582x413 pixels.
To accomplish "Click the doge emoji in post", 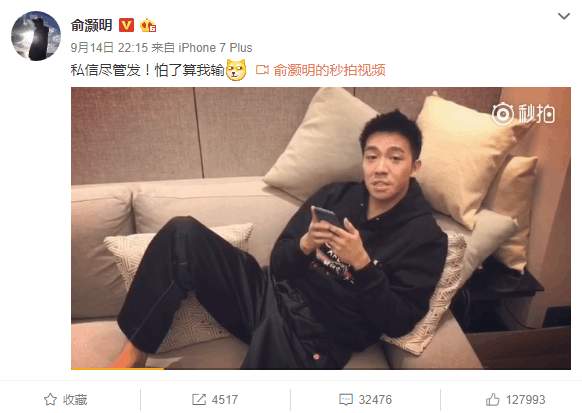I will tap(236, 70).
